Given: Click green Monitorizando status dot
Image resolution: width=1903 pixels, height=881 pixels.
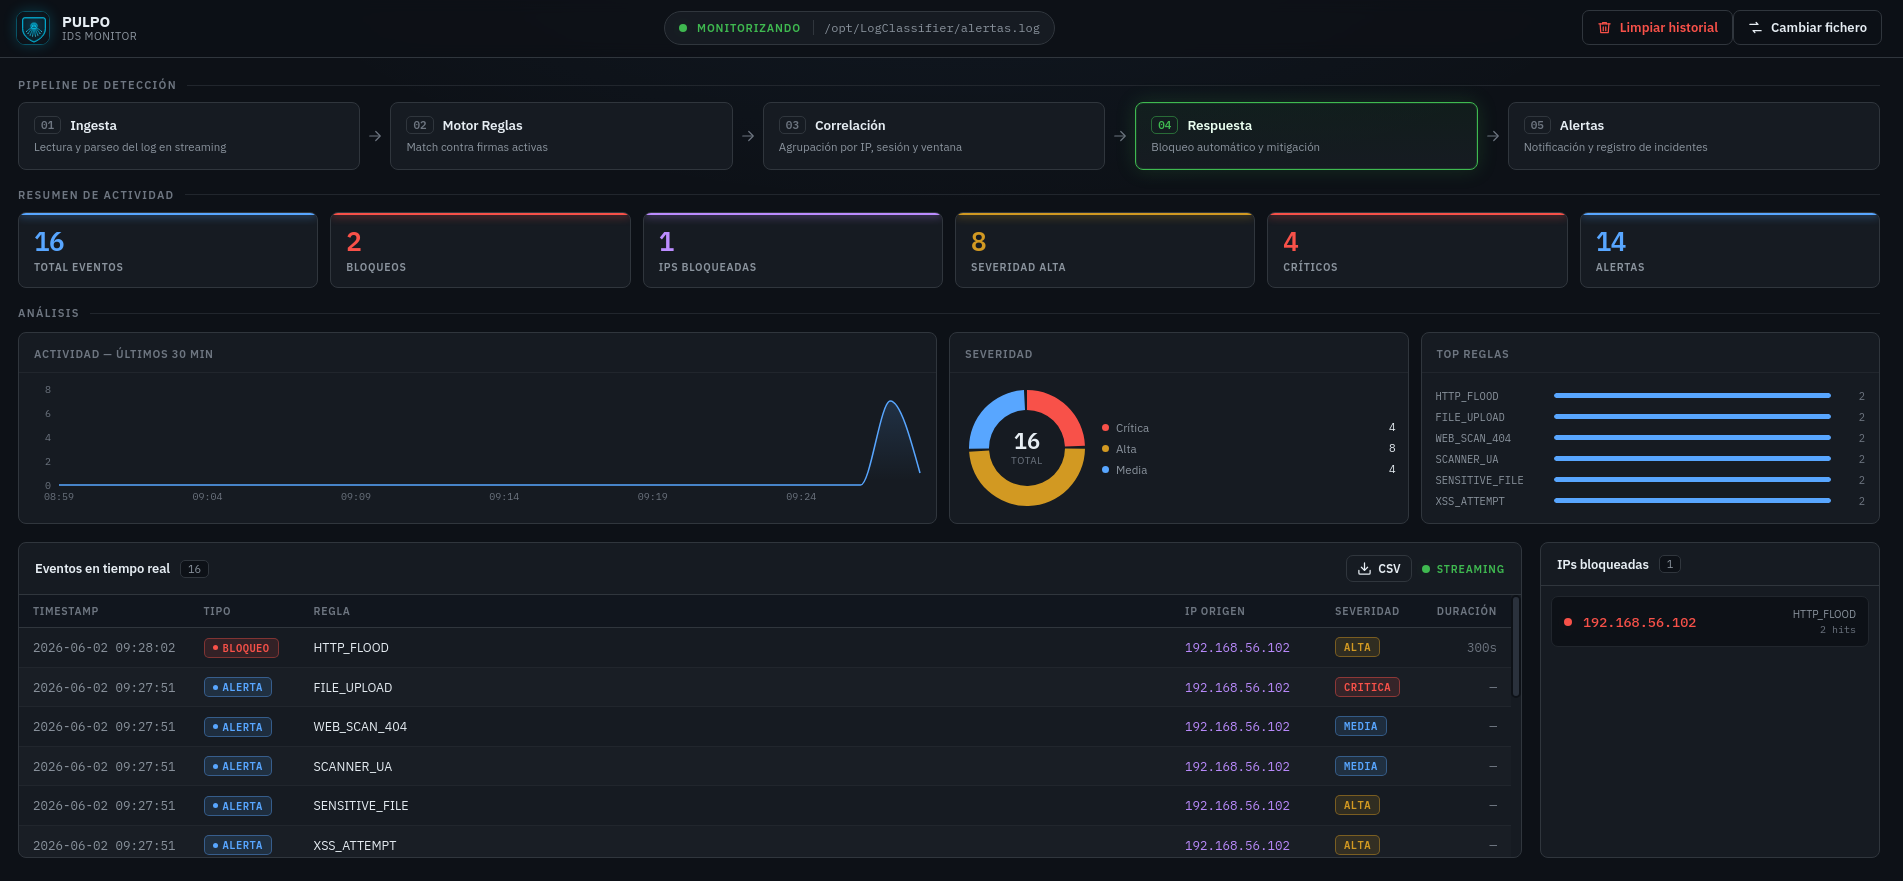Looking at the screenshot, I should (x=683, y=28).
